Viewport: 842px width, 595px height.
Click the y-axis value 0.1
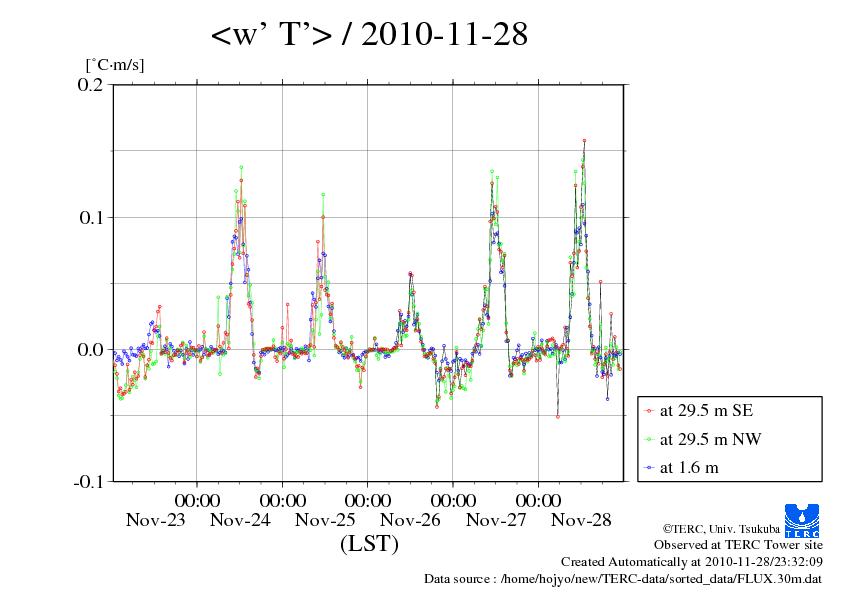[91, 217]
